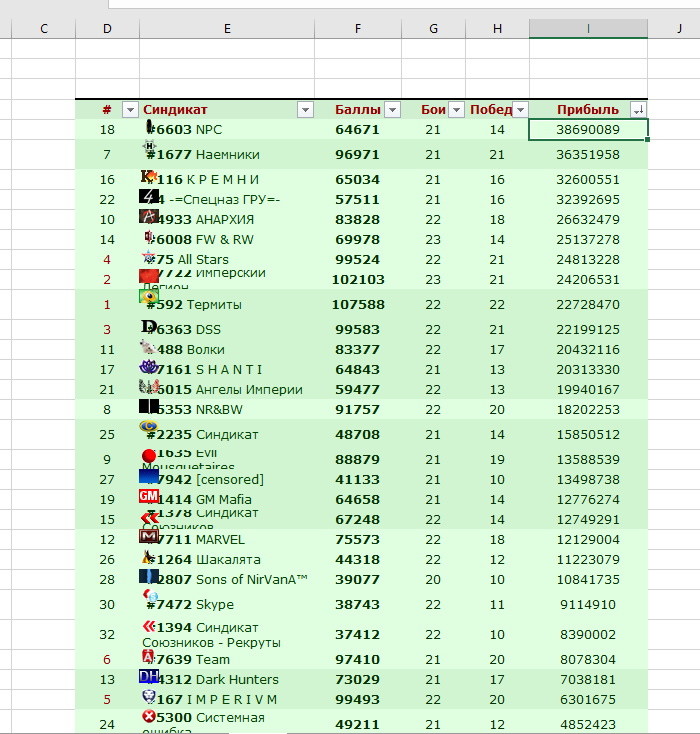Click the S H A N T I lotus icon
Viewport: 700px width, 734px height.
pyautogui.click(x=149, y=367)
